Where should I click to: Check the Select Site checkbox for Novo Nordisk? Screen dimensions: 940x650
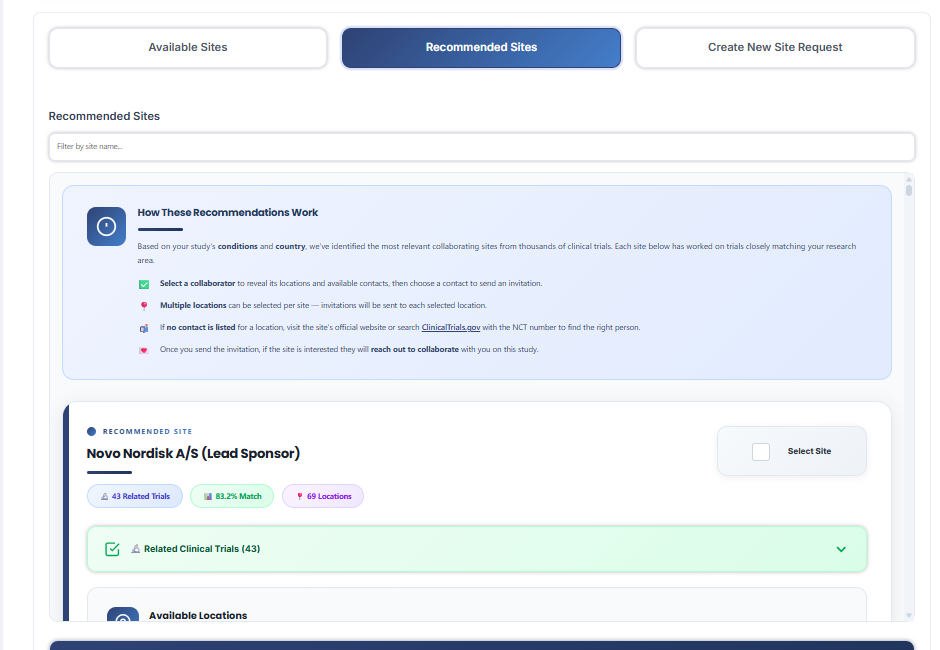pyautogui.click(x=759, y=450)
